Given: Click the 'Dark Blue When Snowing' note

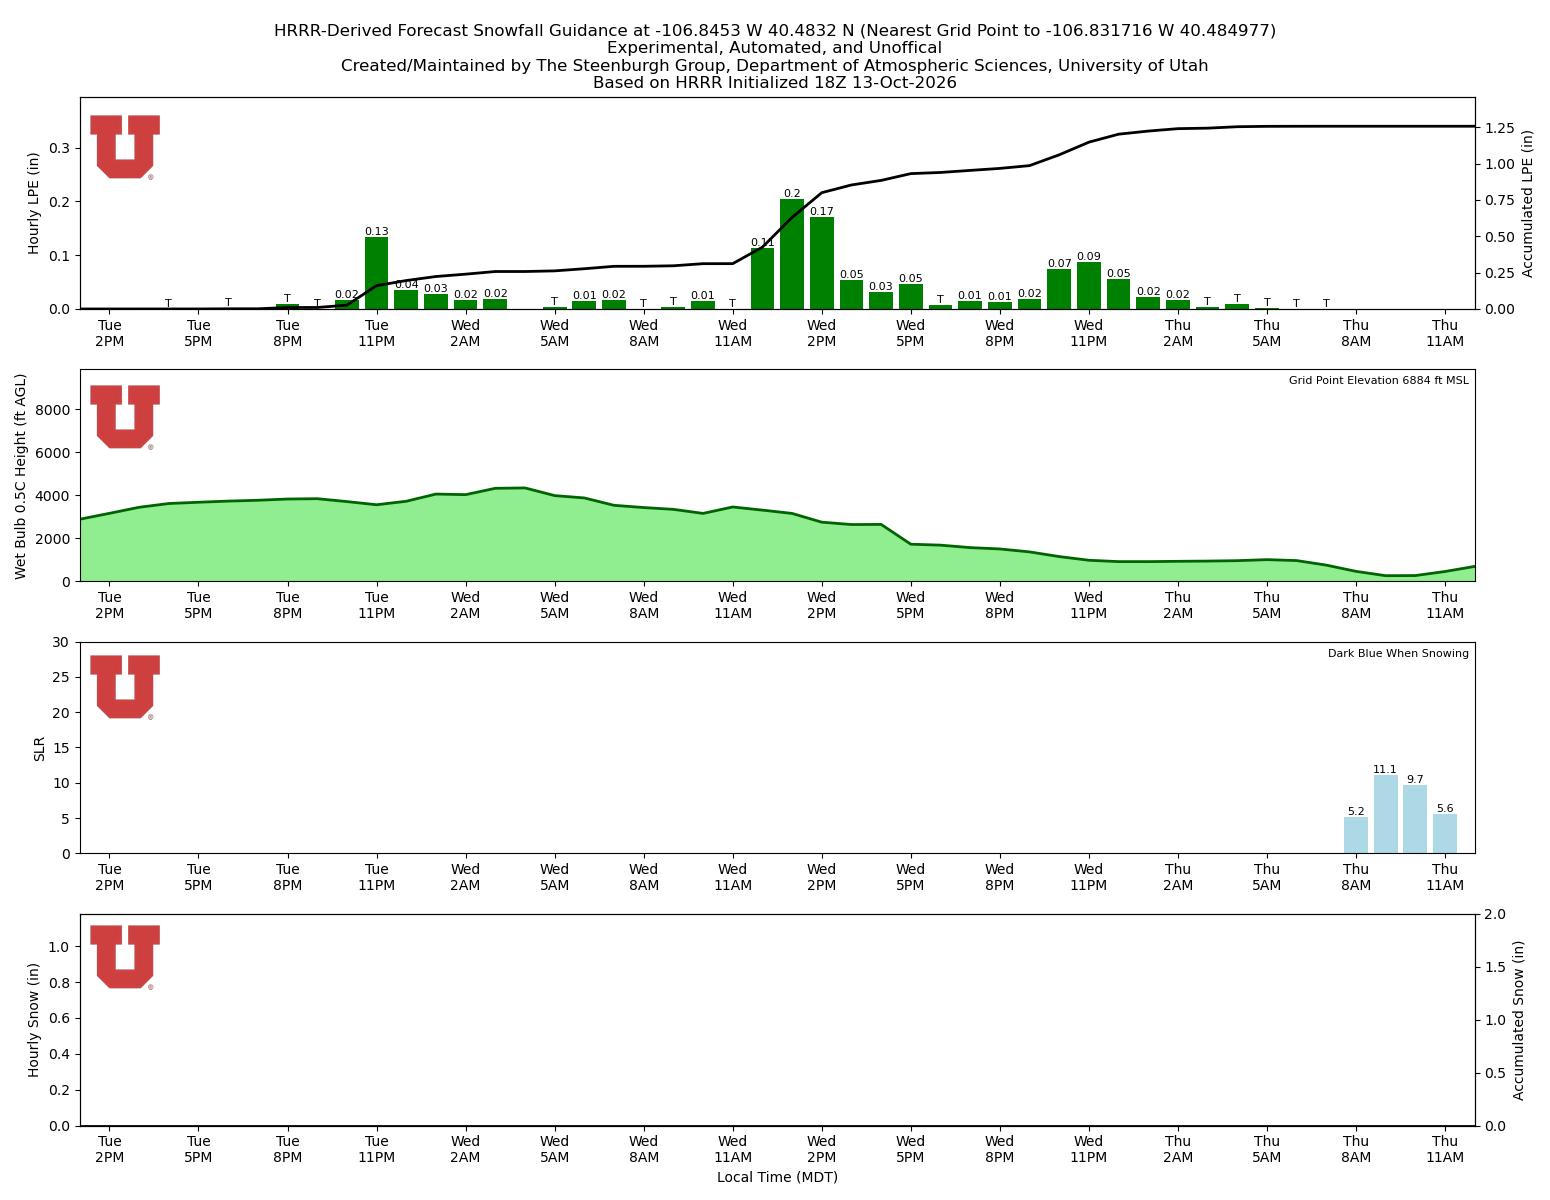Looking at the screenshot, I should 1398,654.
